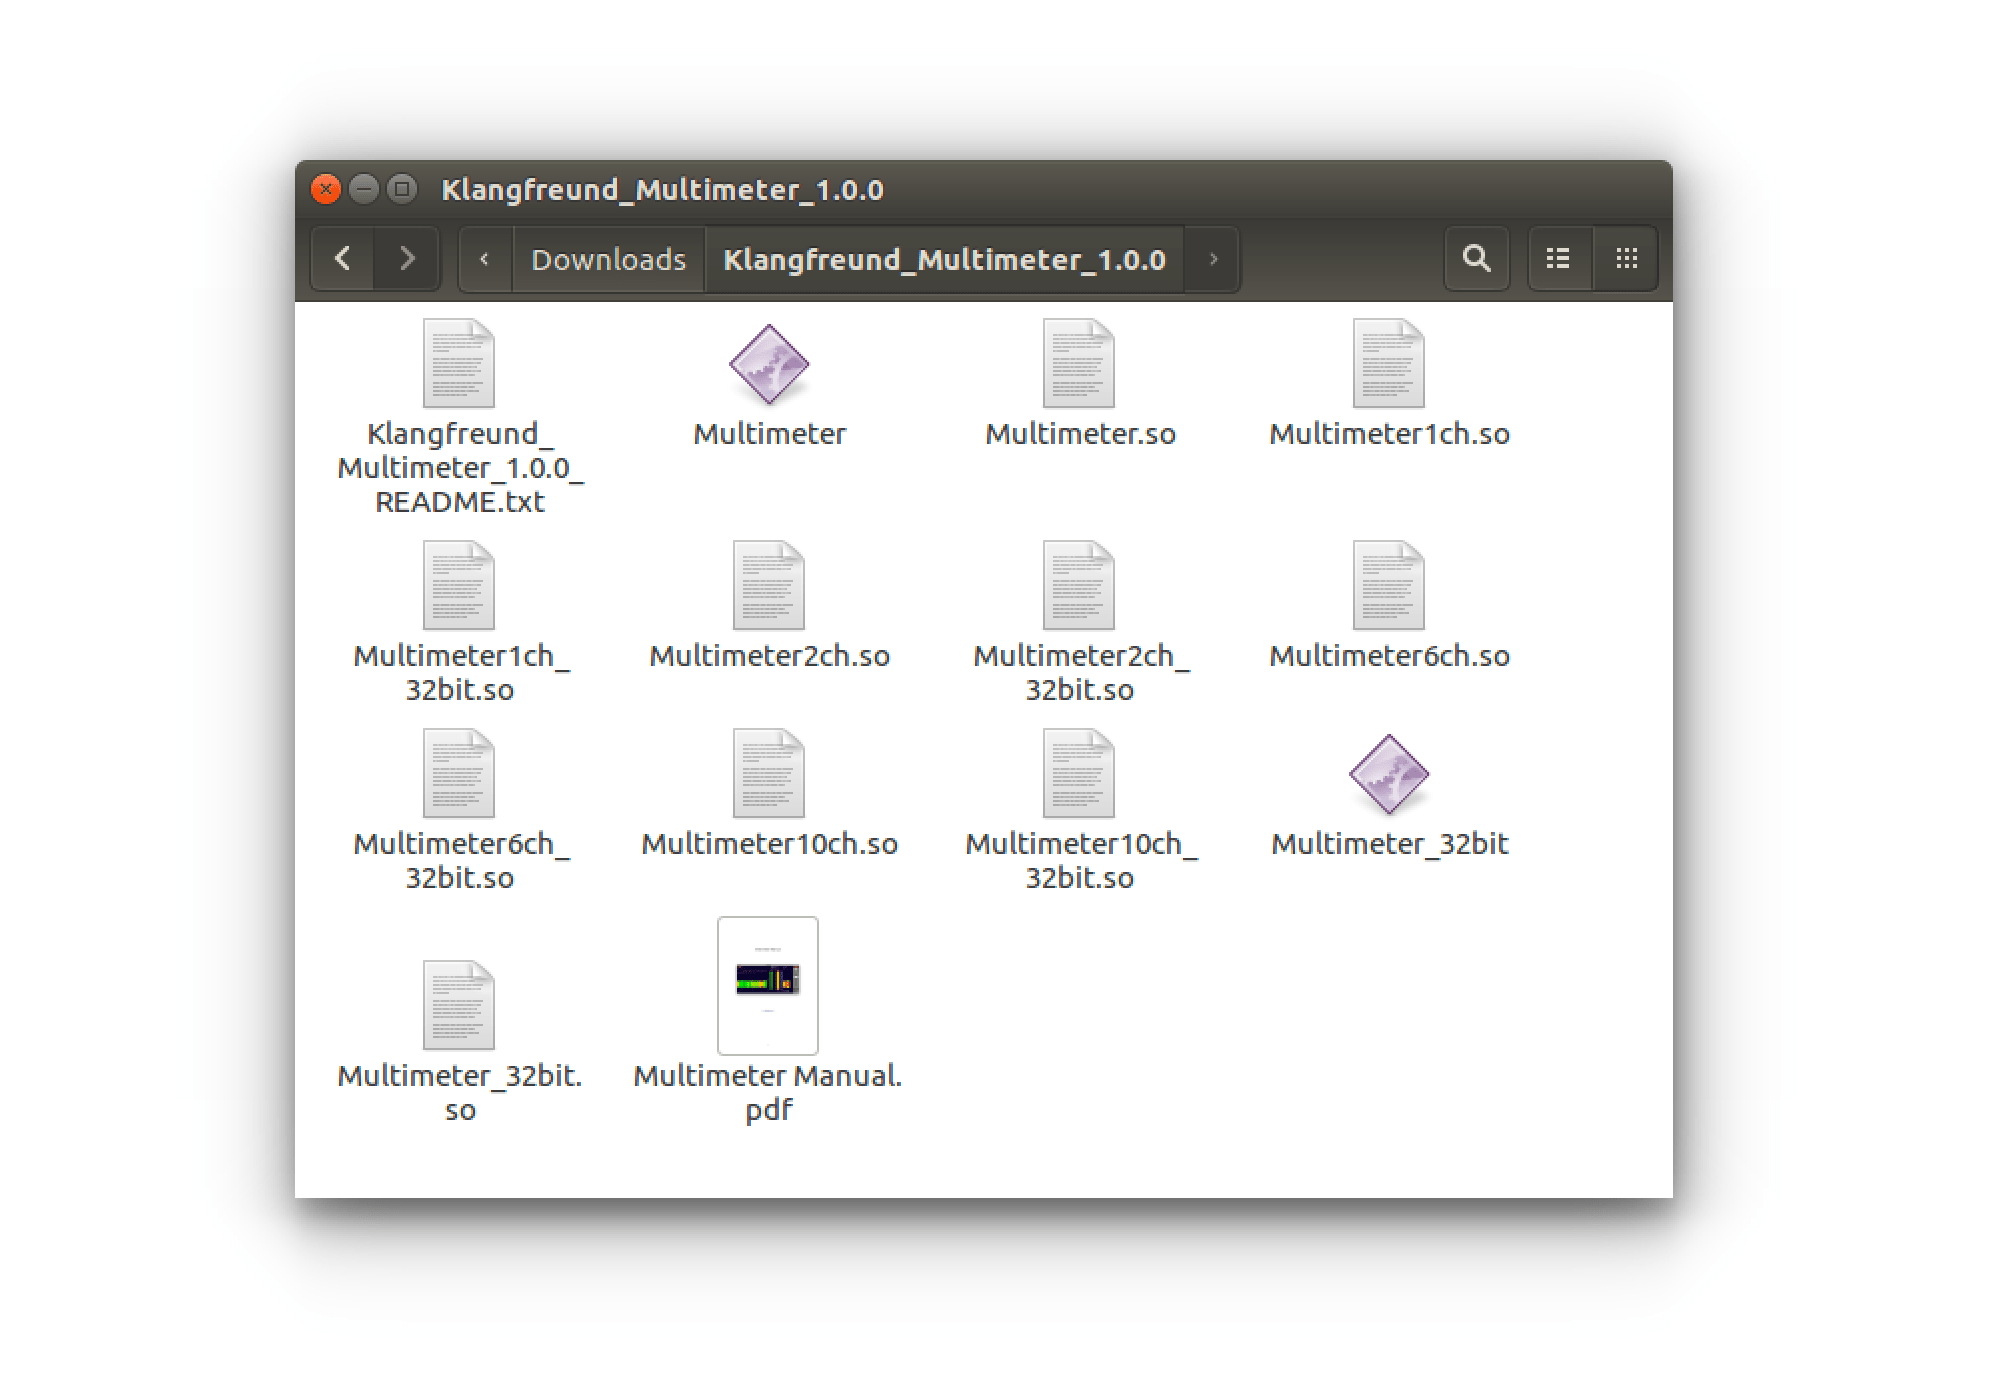Click the search magnifier icon
The height and width of the screenshot is (1378, 2000).
click(1476, 259)
